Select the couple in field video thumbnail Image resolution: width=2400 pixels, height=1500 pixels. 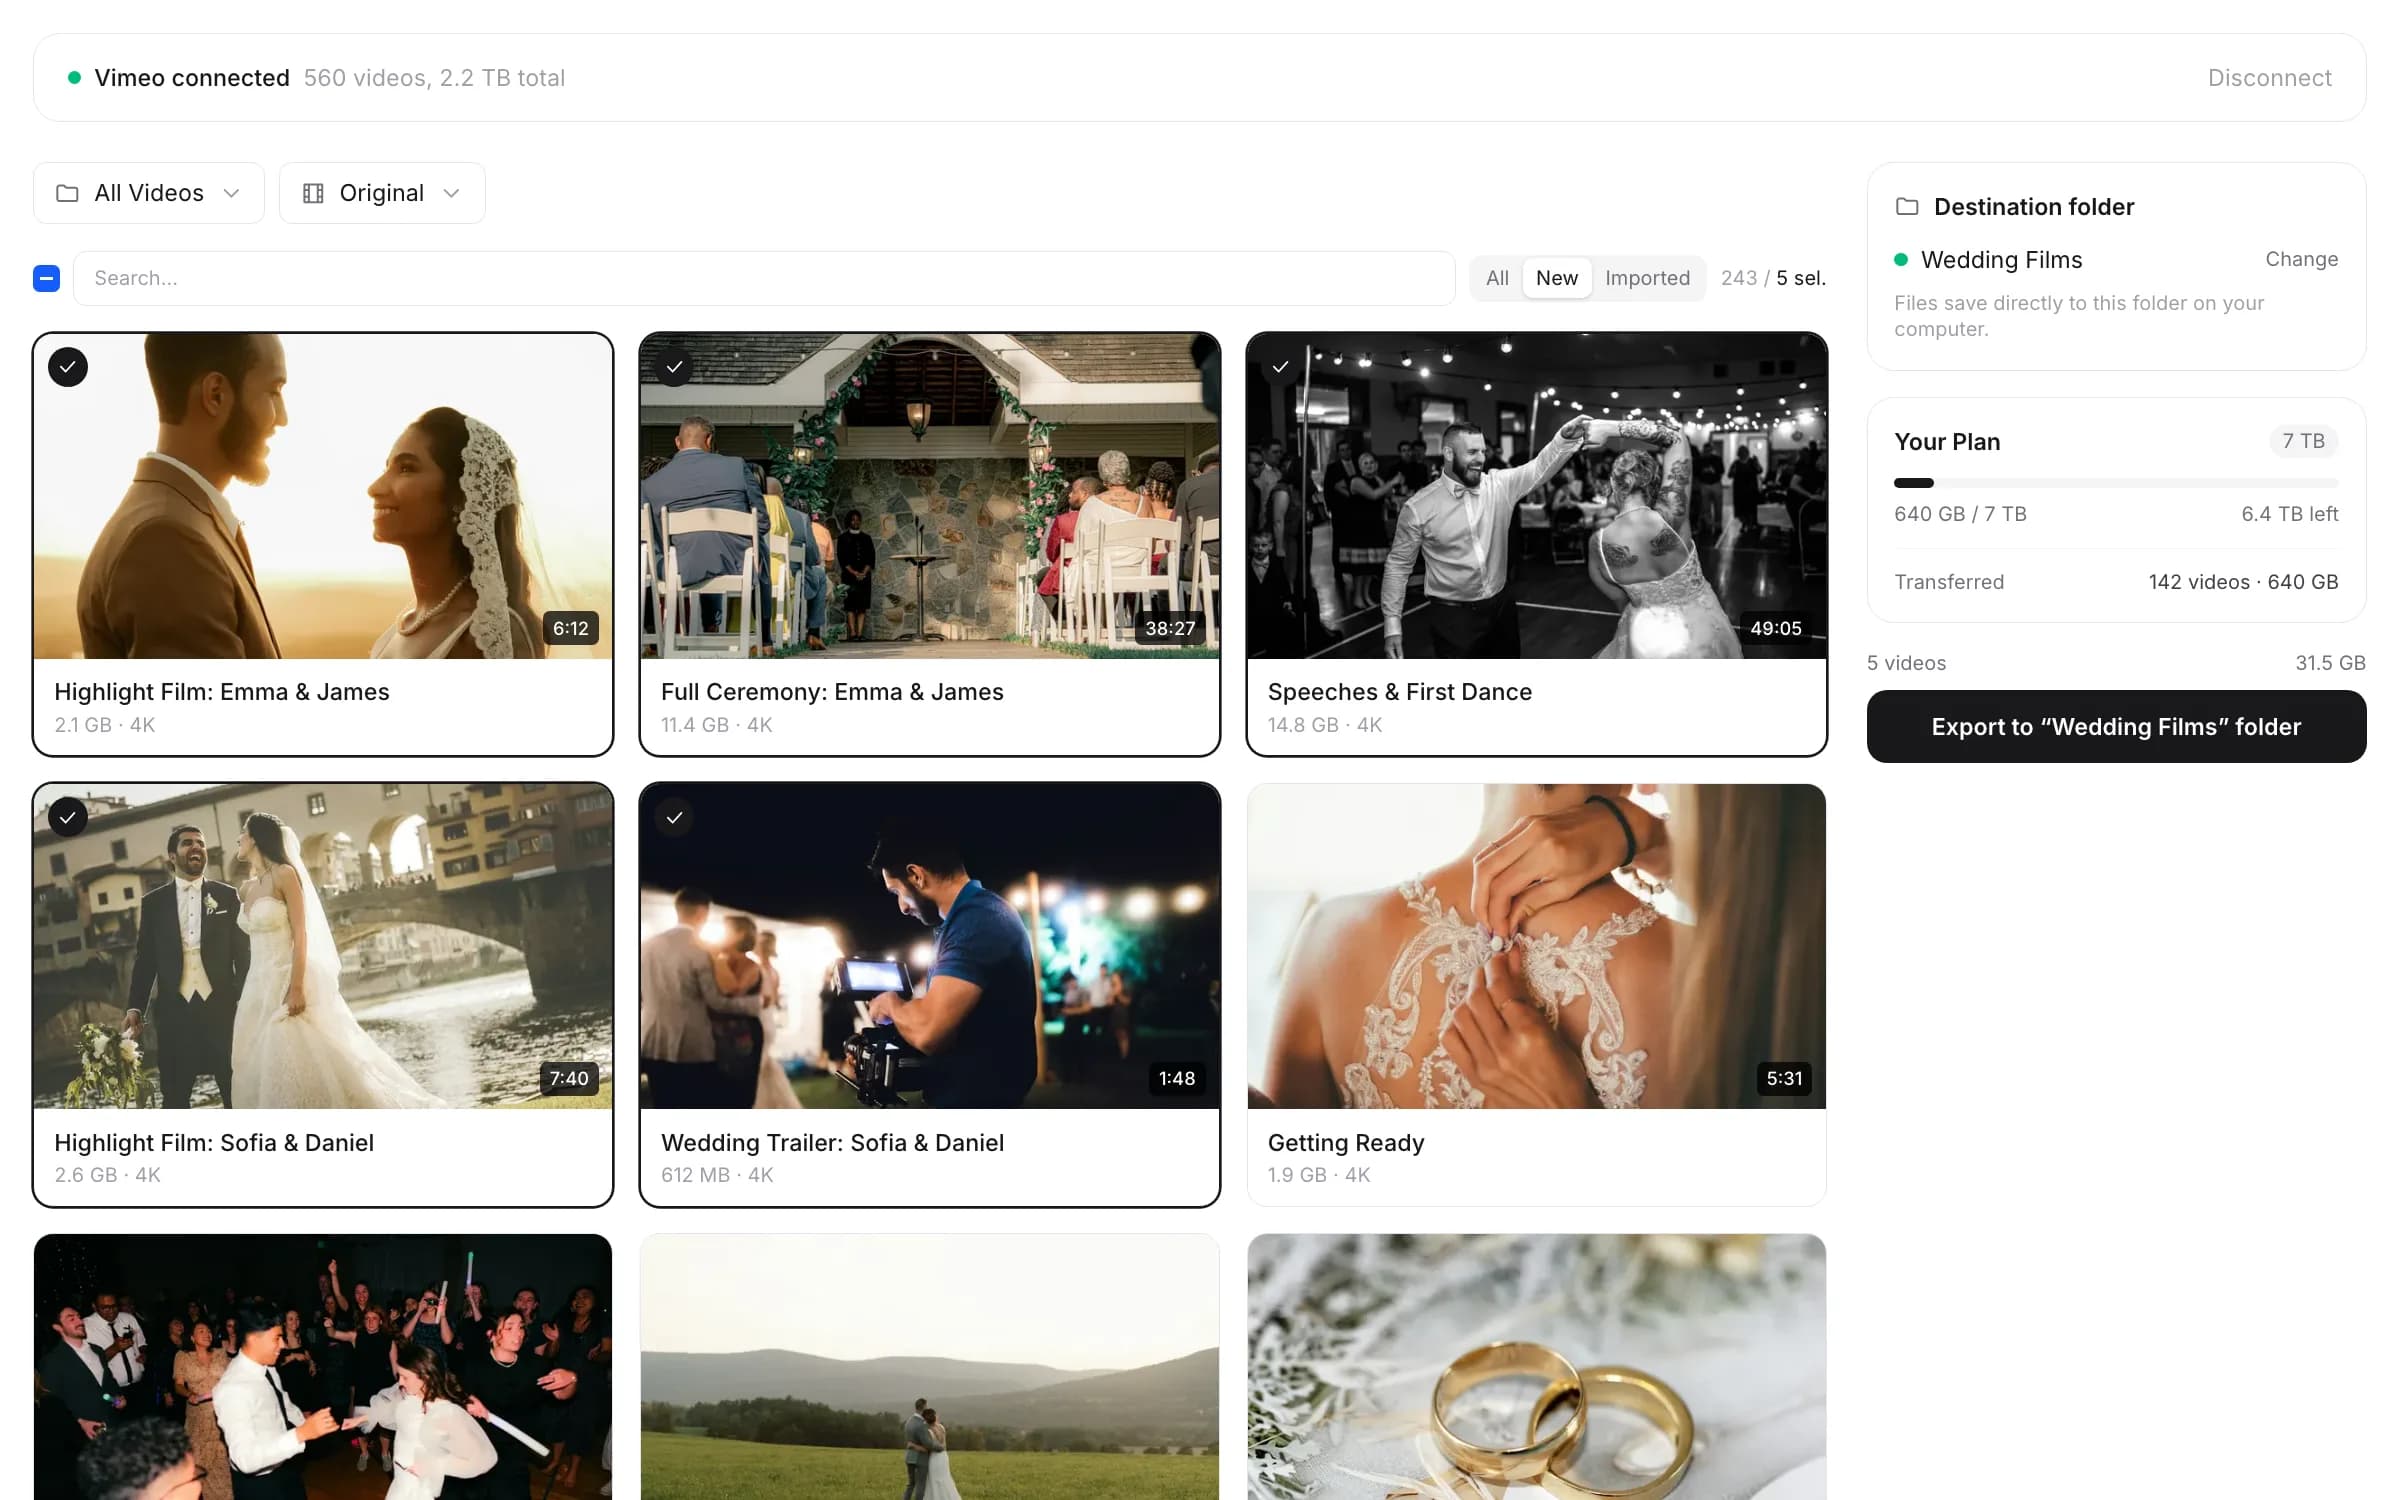(930, 1367)
